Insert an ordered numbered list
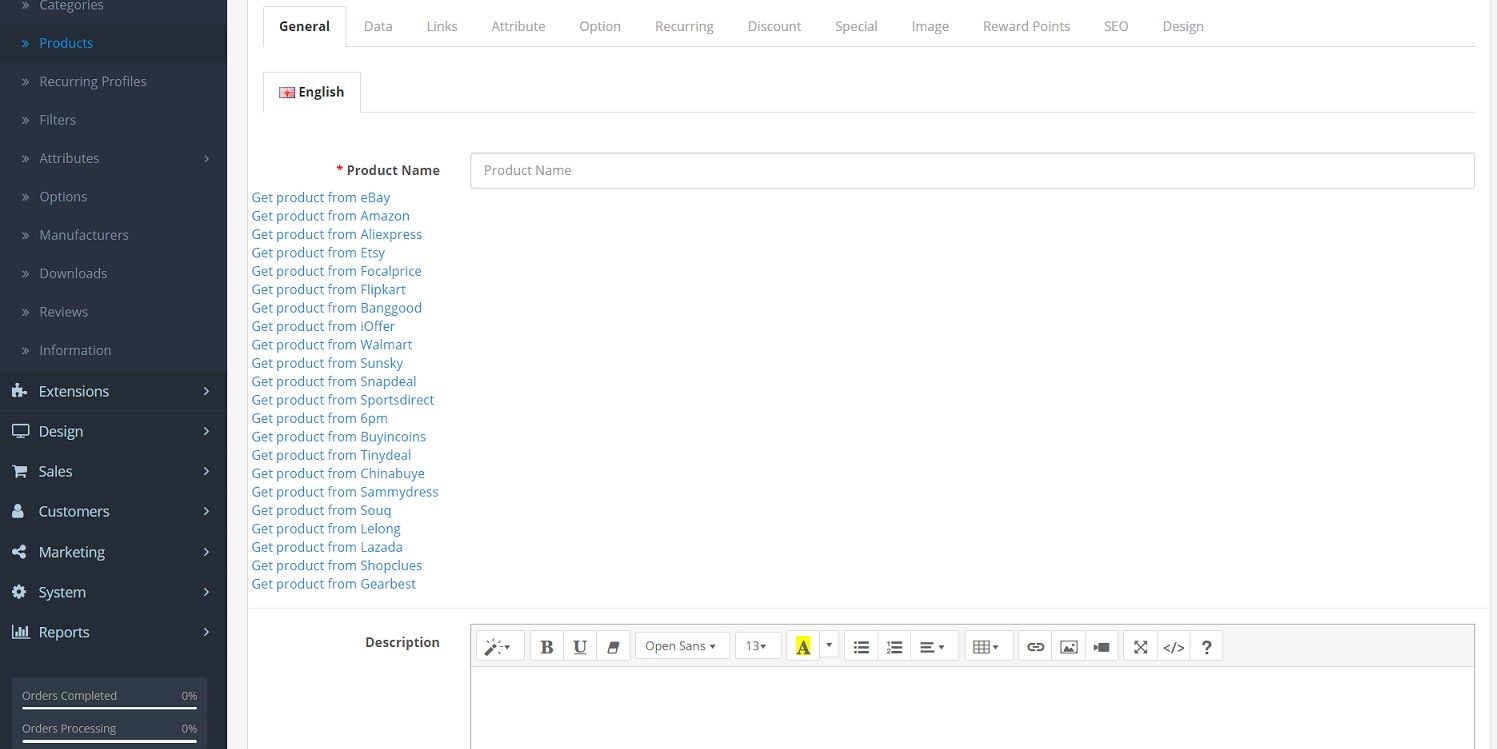Screen dimensions: 1497x749 [x=894, y=647]
